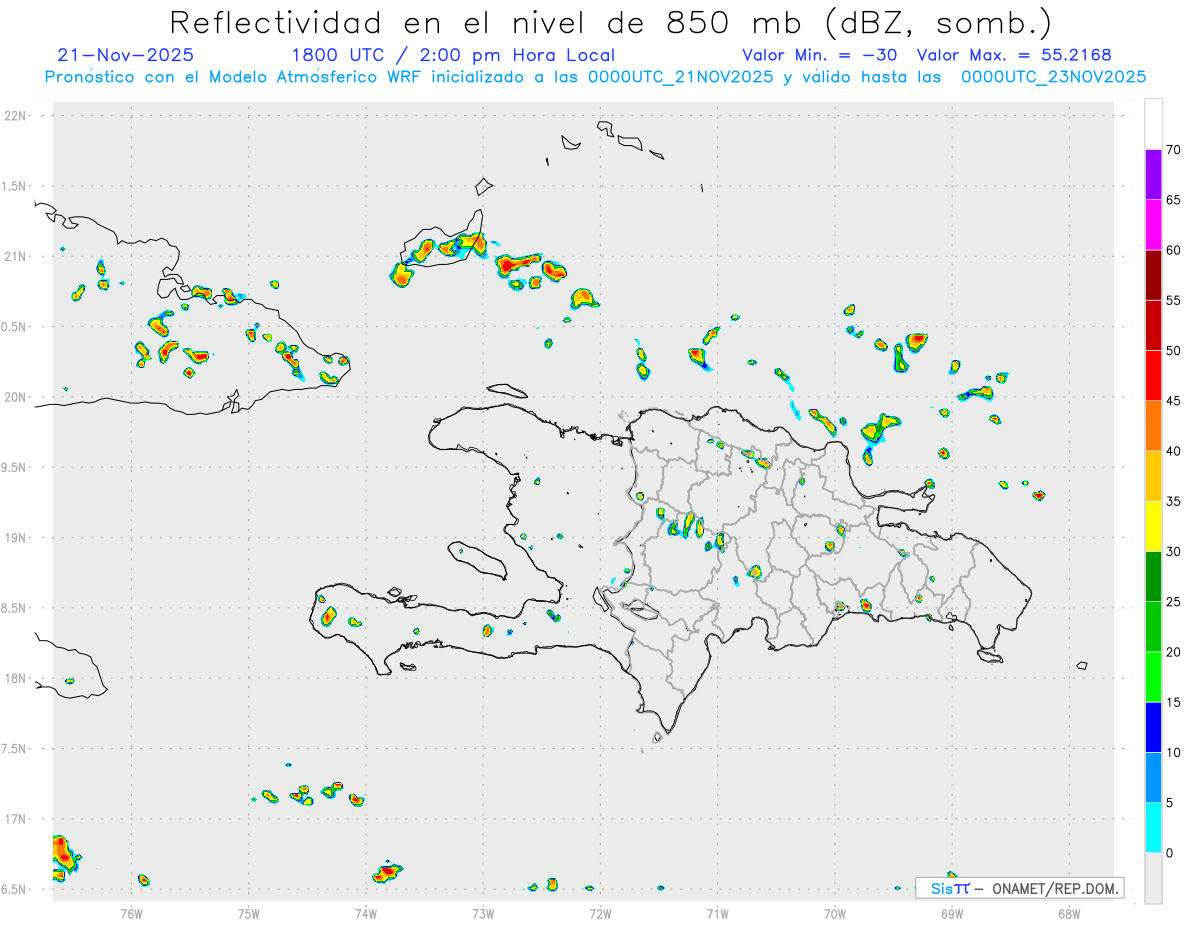Select the date label '21-Nov-2025'
Screen dimensions: 1200x927
coord(125,55)
